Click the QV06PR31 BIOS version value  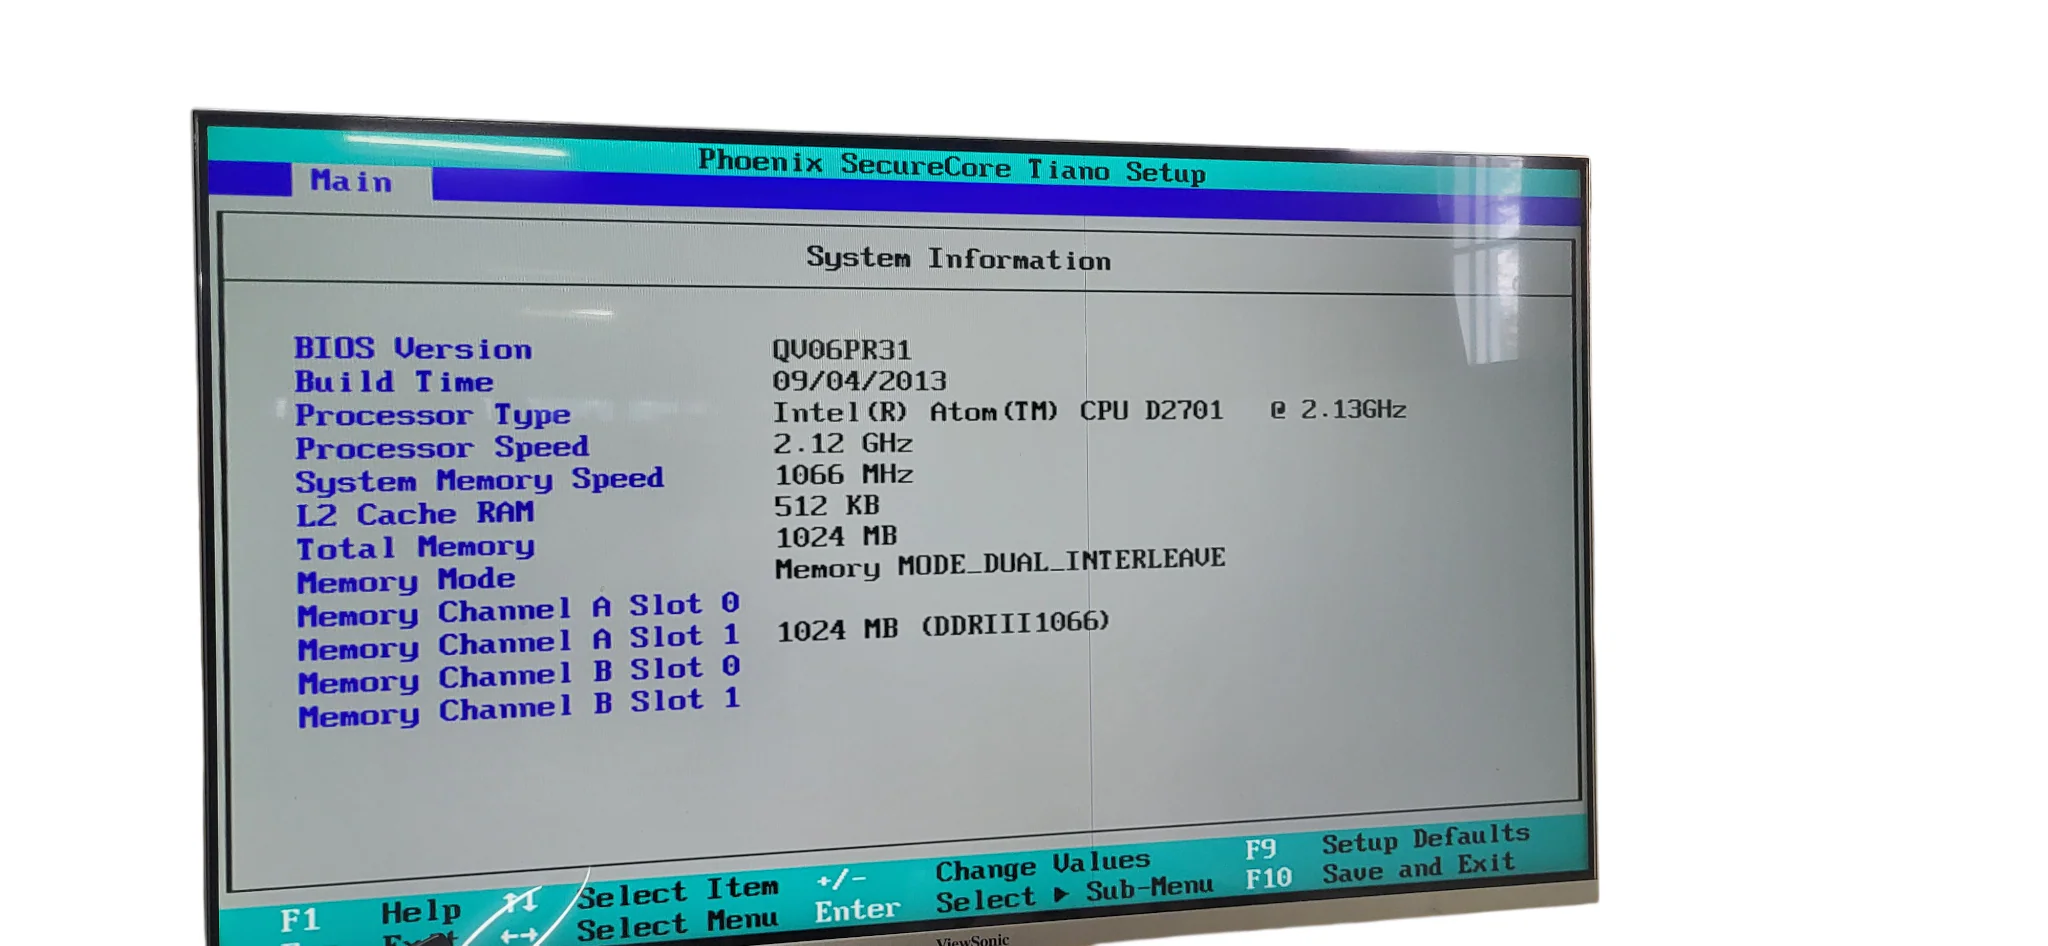pyautogui.click(x=842, y=350)
